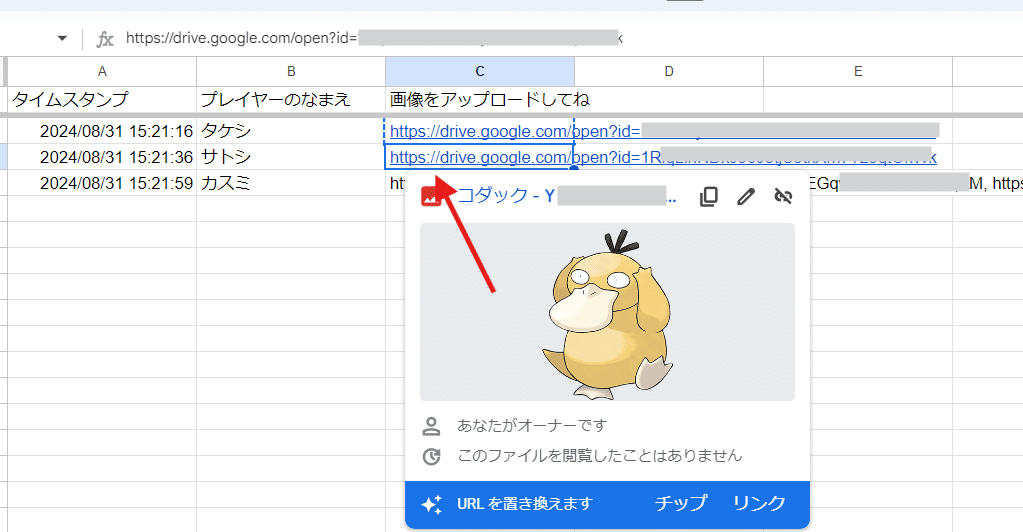Image resolution: width=1023 pixels, height=532 pixels.
Task: Open the コダック file title link
Action: pyautogui.click(x=567, y=196)
